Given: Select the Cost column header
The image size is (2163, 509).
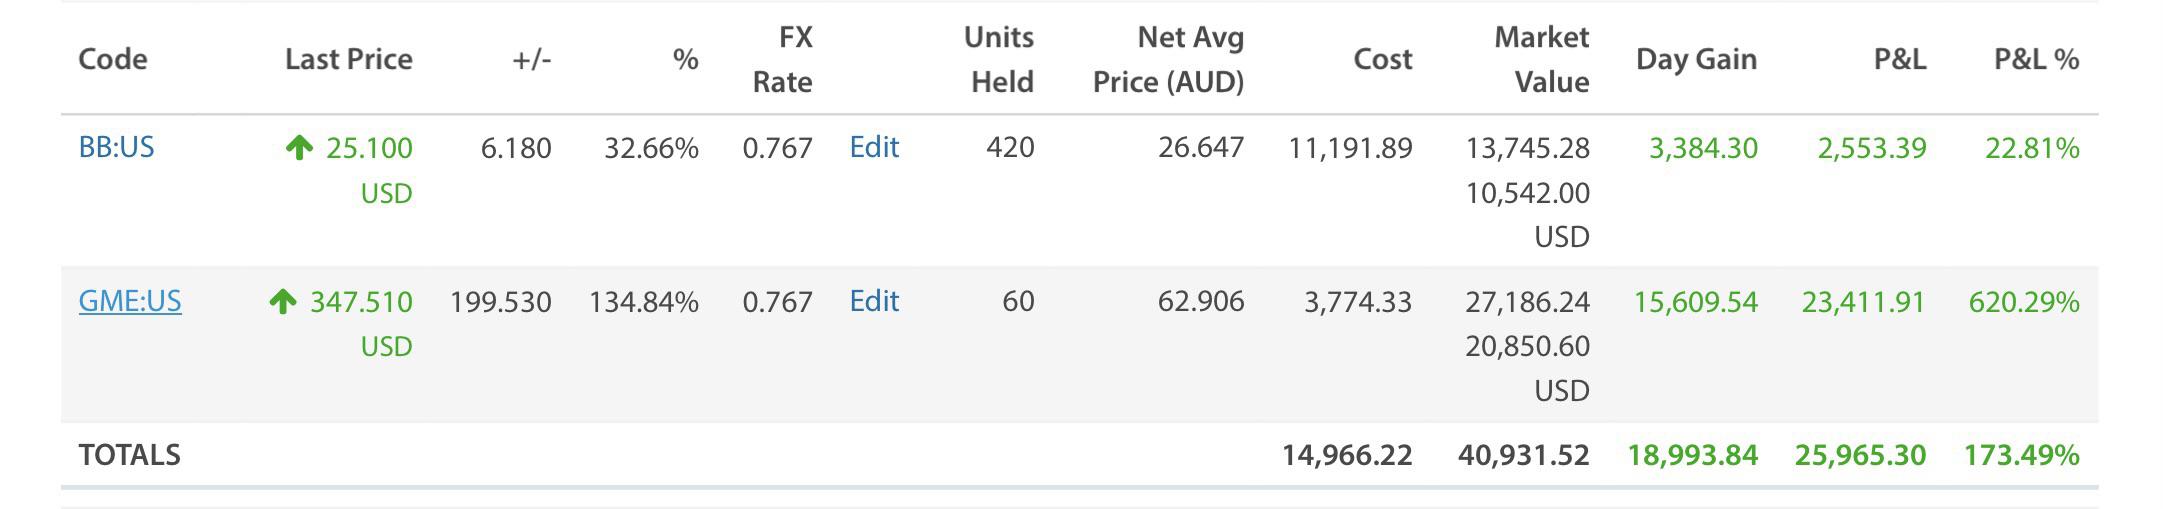Looking at the screenshot, I should 1382,60.
